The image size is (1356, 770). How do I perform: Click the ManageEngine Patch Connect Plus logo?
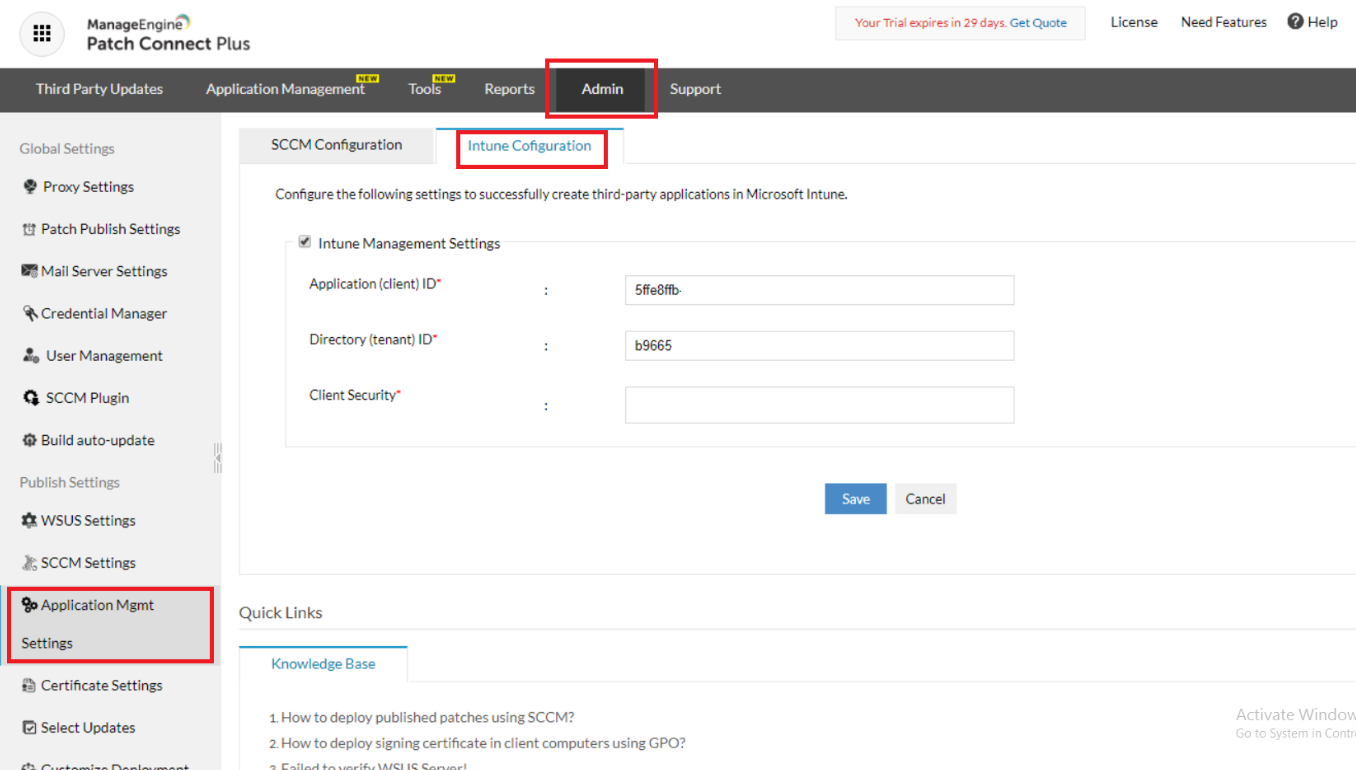(168, 34)
